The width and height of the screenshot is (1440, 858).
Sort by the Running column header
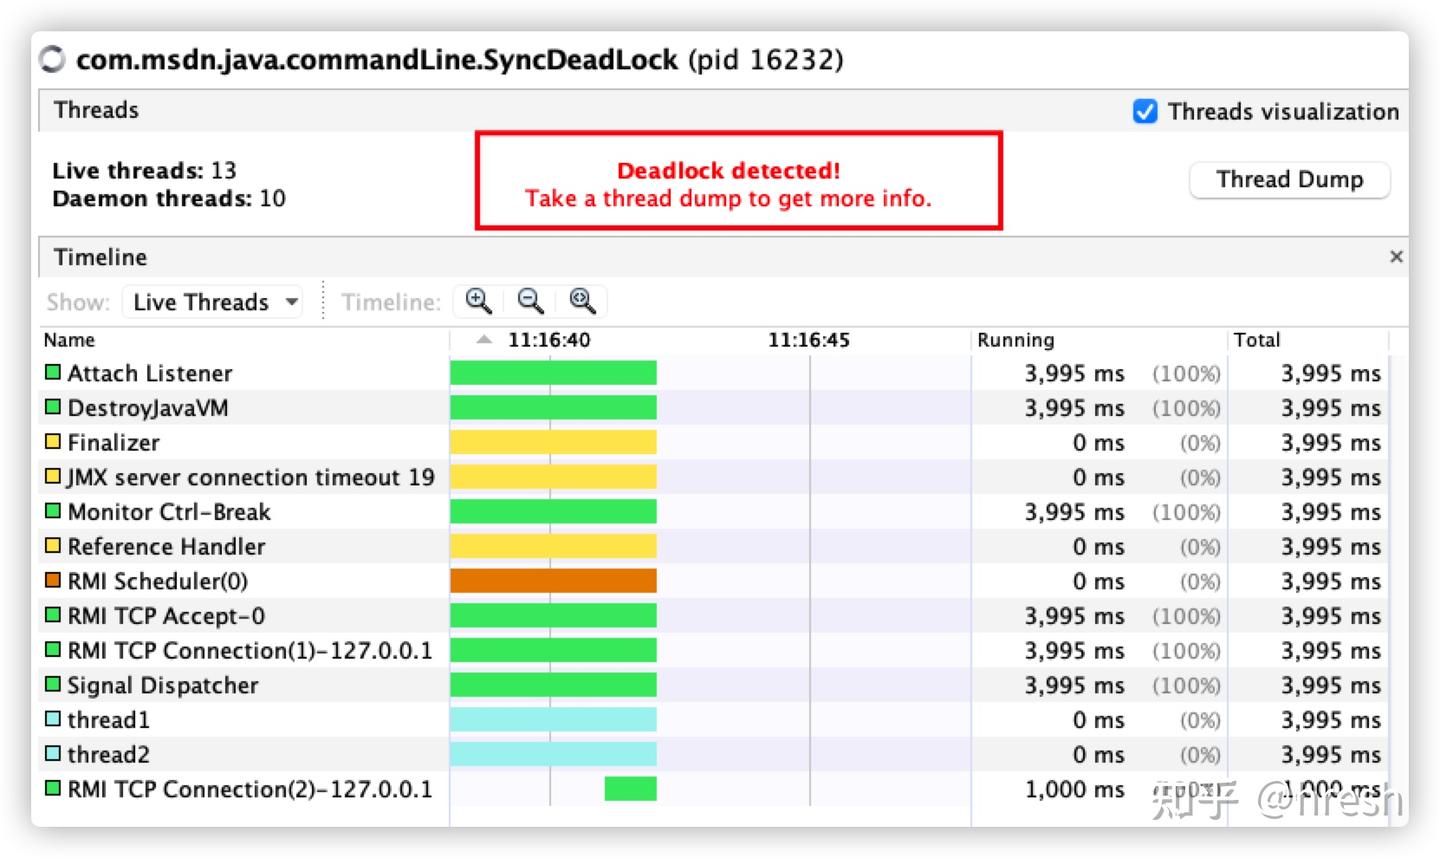pos(1015,340)
